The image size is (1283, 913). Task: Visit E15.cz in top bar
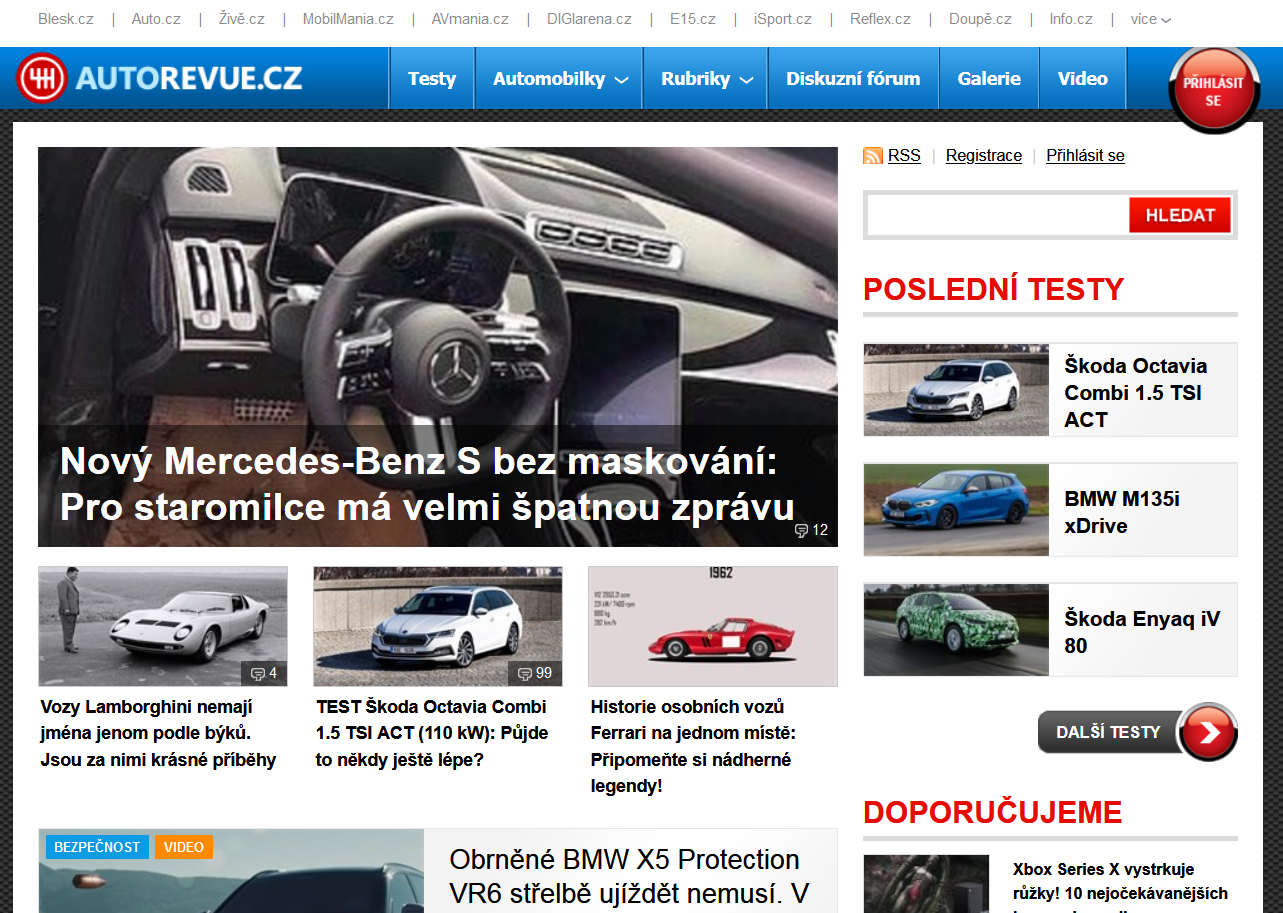[x=693, y=19]
